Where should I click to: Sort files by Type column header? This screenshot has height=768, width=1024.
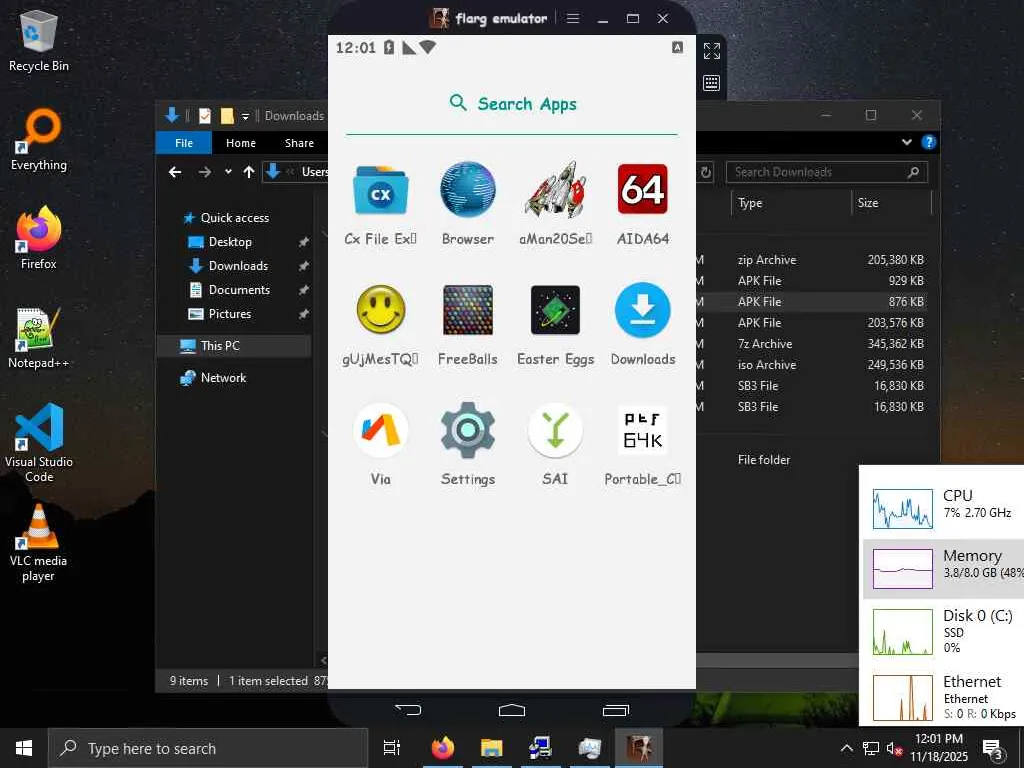750,203
